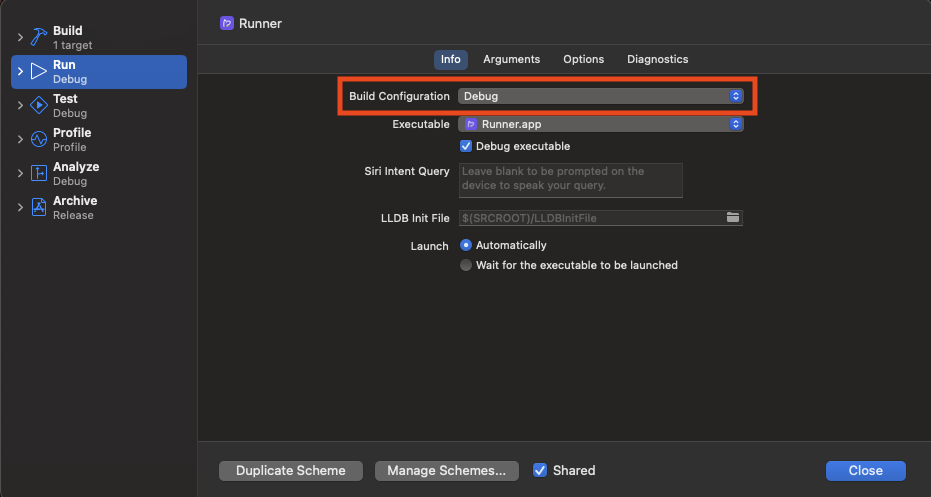This screenshot has width=931, height=497.
Task: Switch to the Options tab
Action: click(584, 59)
